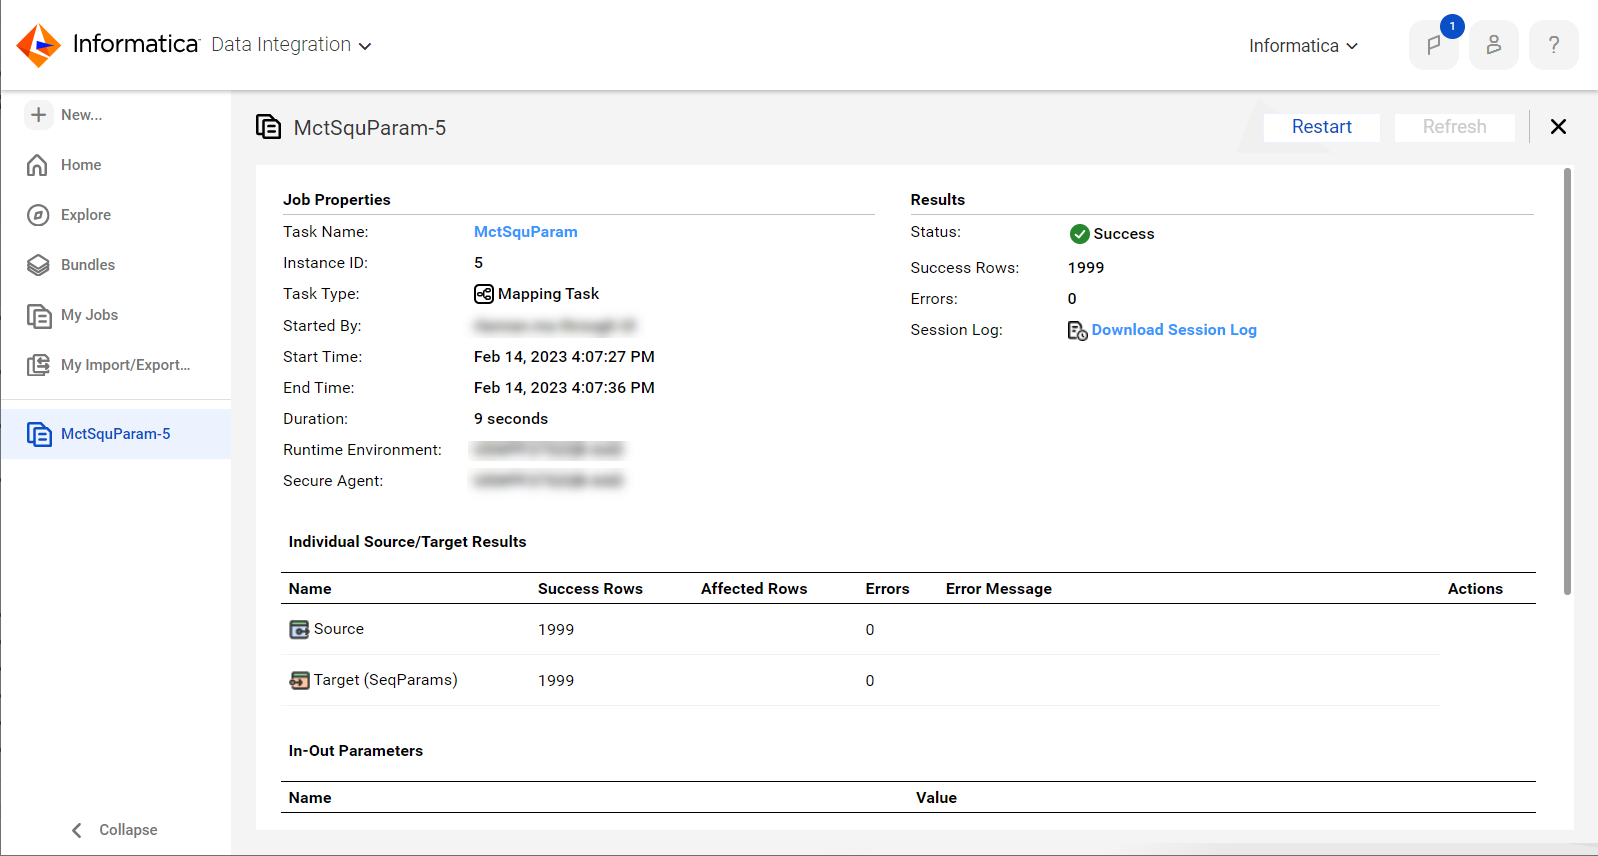Click the Informatica logo icon
This screenshot has width=1598, height=856.
pos(39,45)
